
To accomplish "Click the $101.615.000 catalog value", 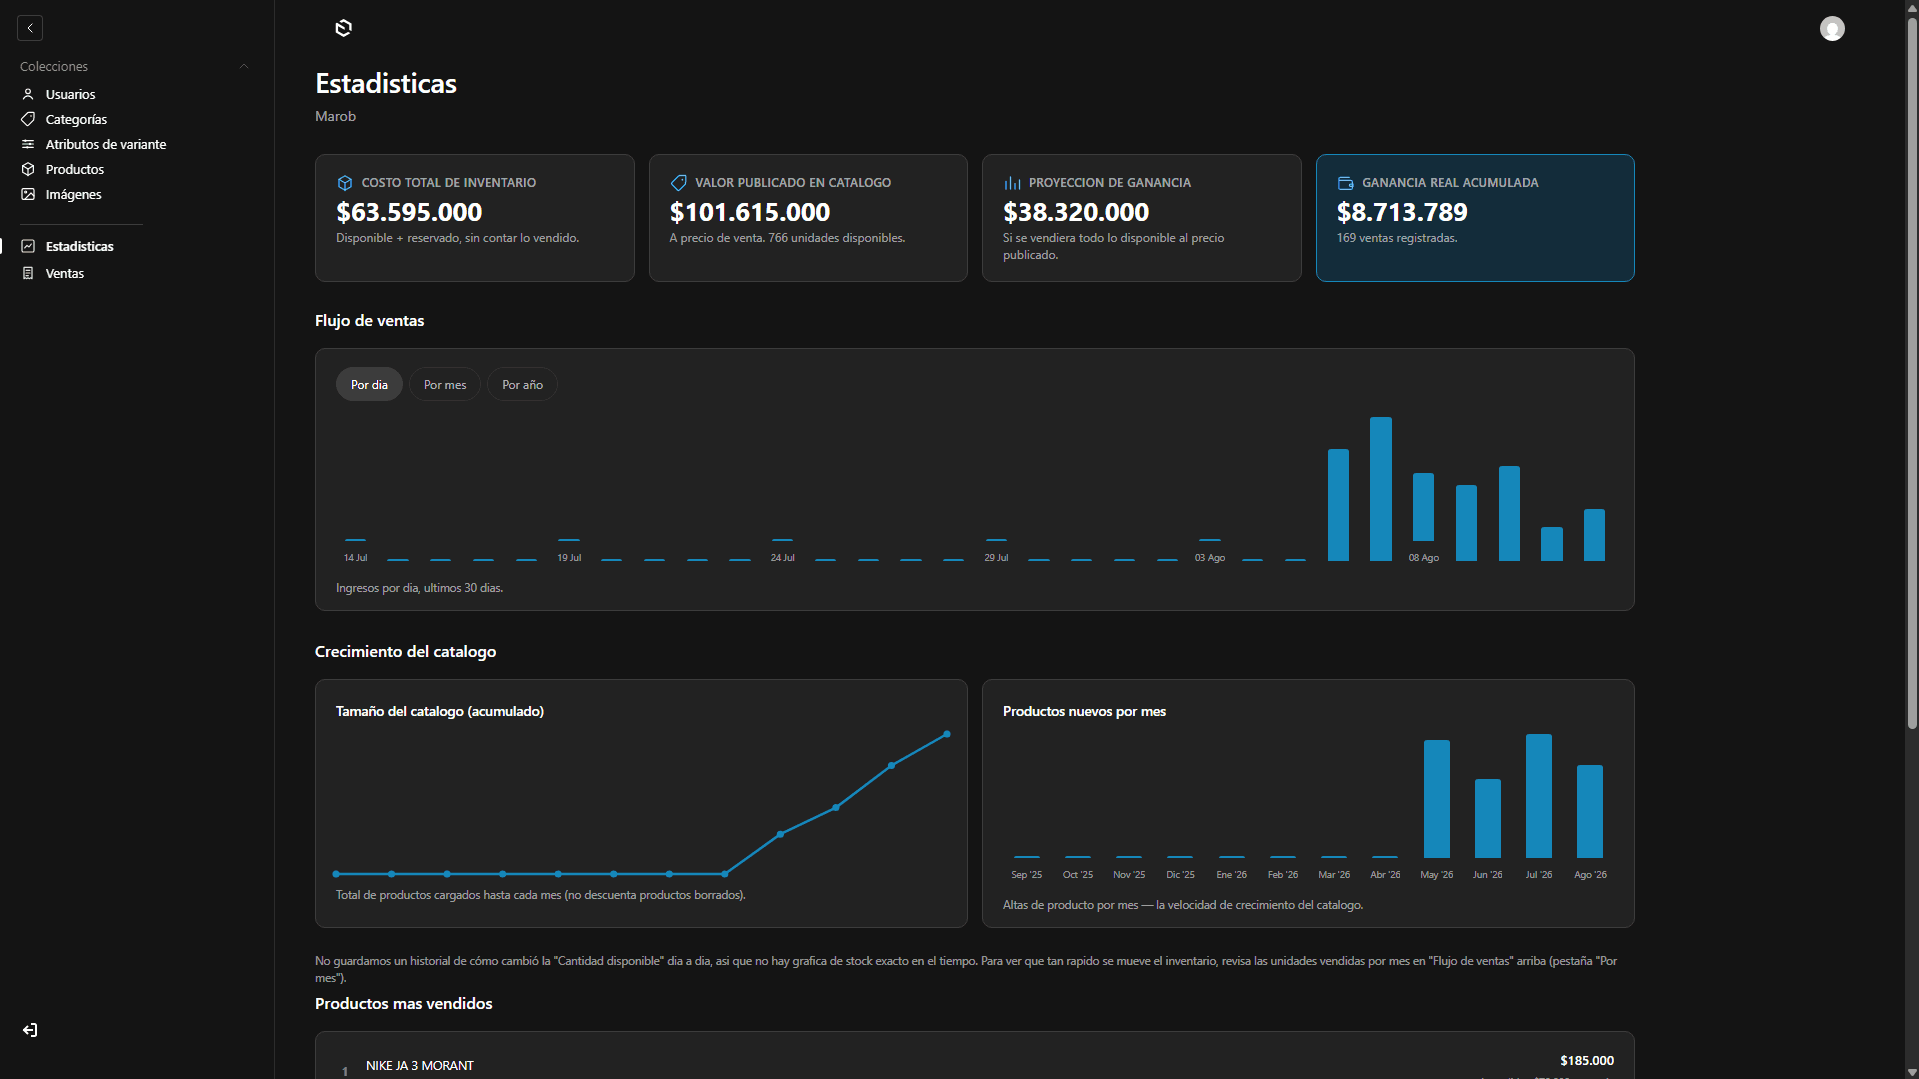I will tap(750, 212).
